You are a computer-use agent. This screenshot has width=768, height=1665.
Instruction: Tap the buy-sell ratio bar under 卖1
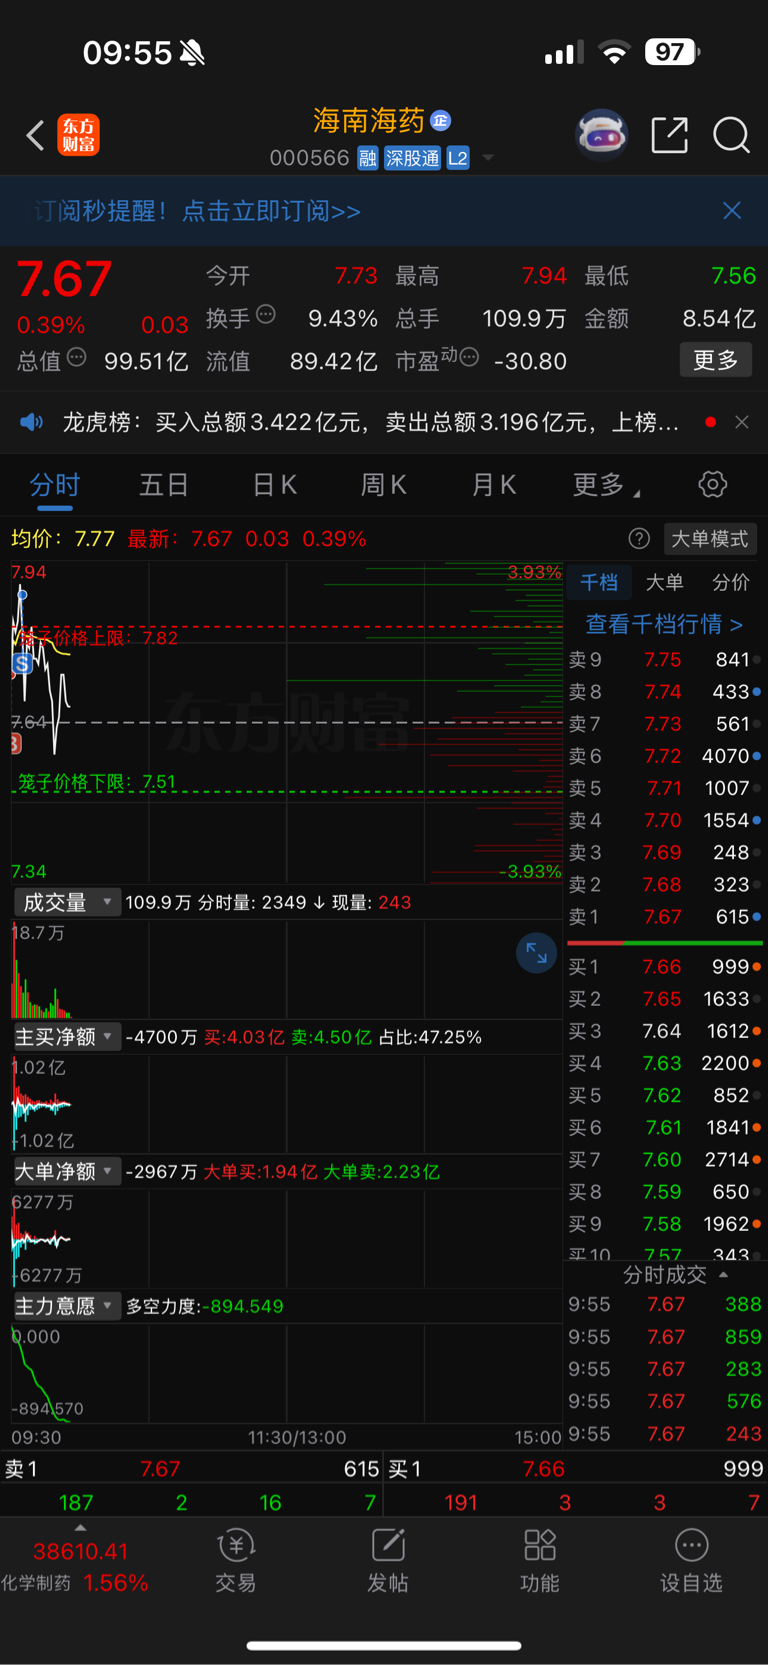(664, 943)
